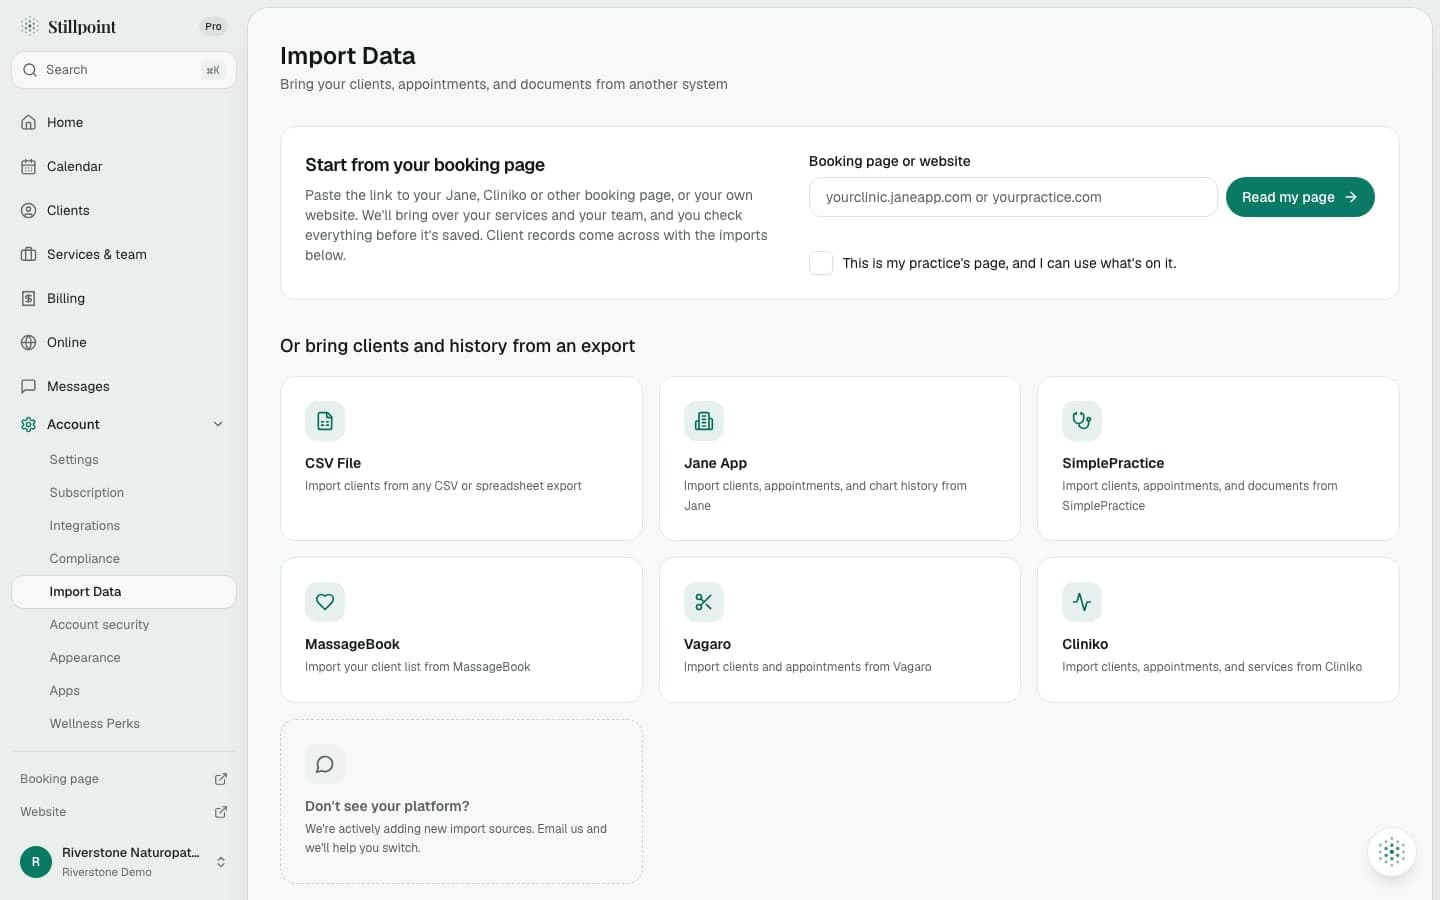
Task: Click the Vagaro scissors icon
Action: pos(704,602)
